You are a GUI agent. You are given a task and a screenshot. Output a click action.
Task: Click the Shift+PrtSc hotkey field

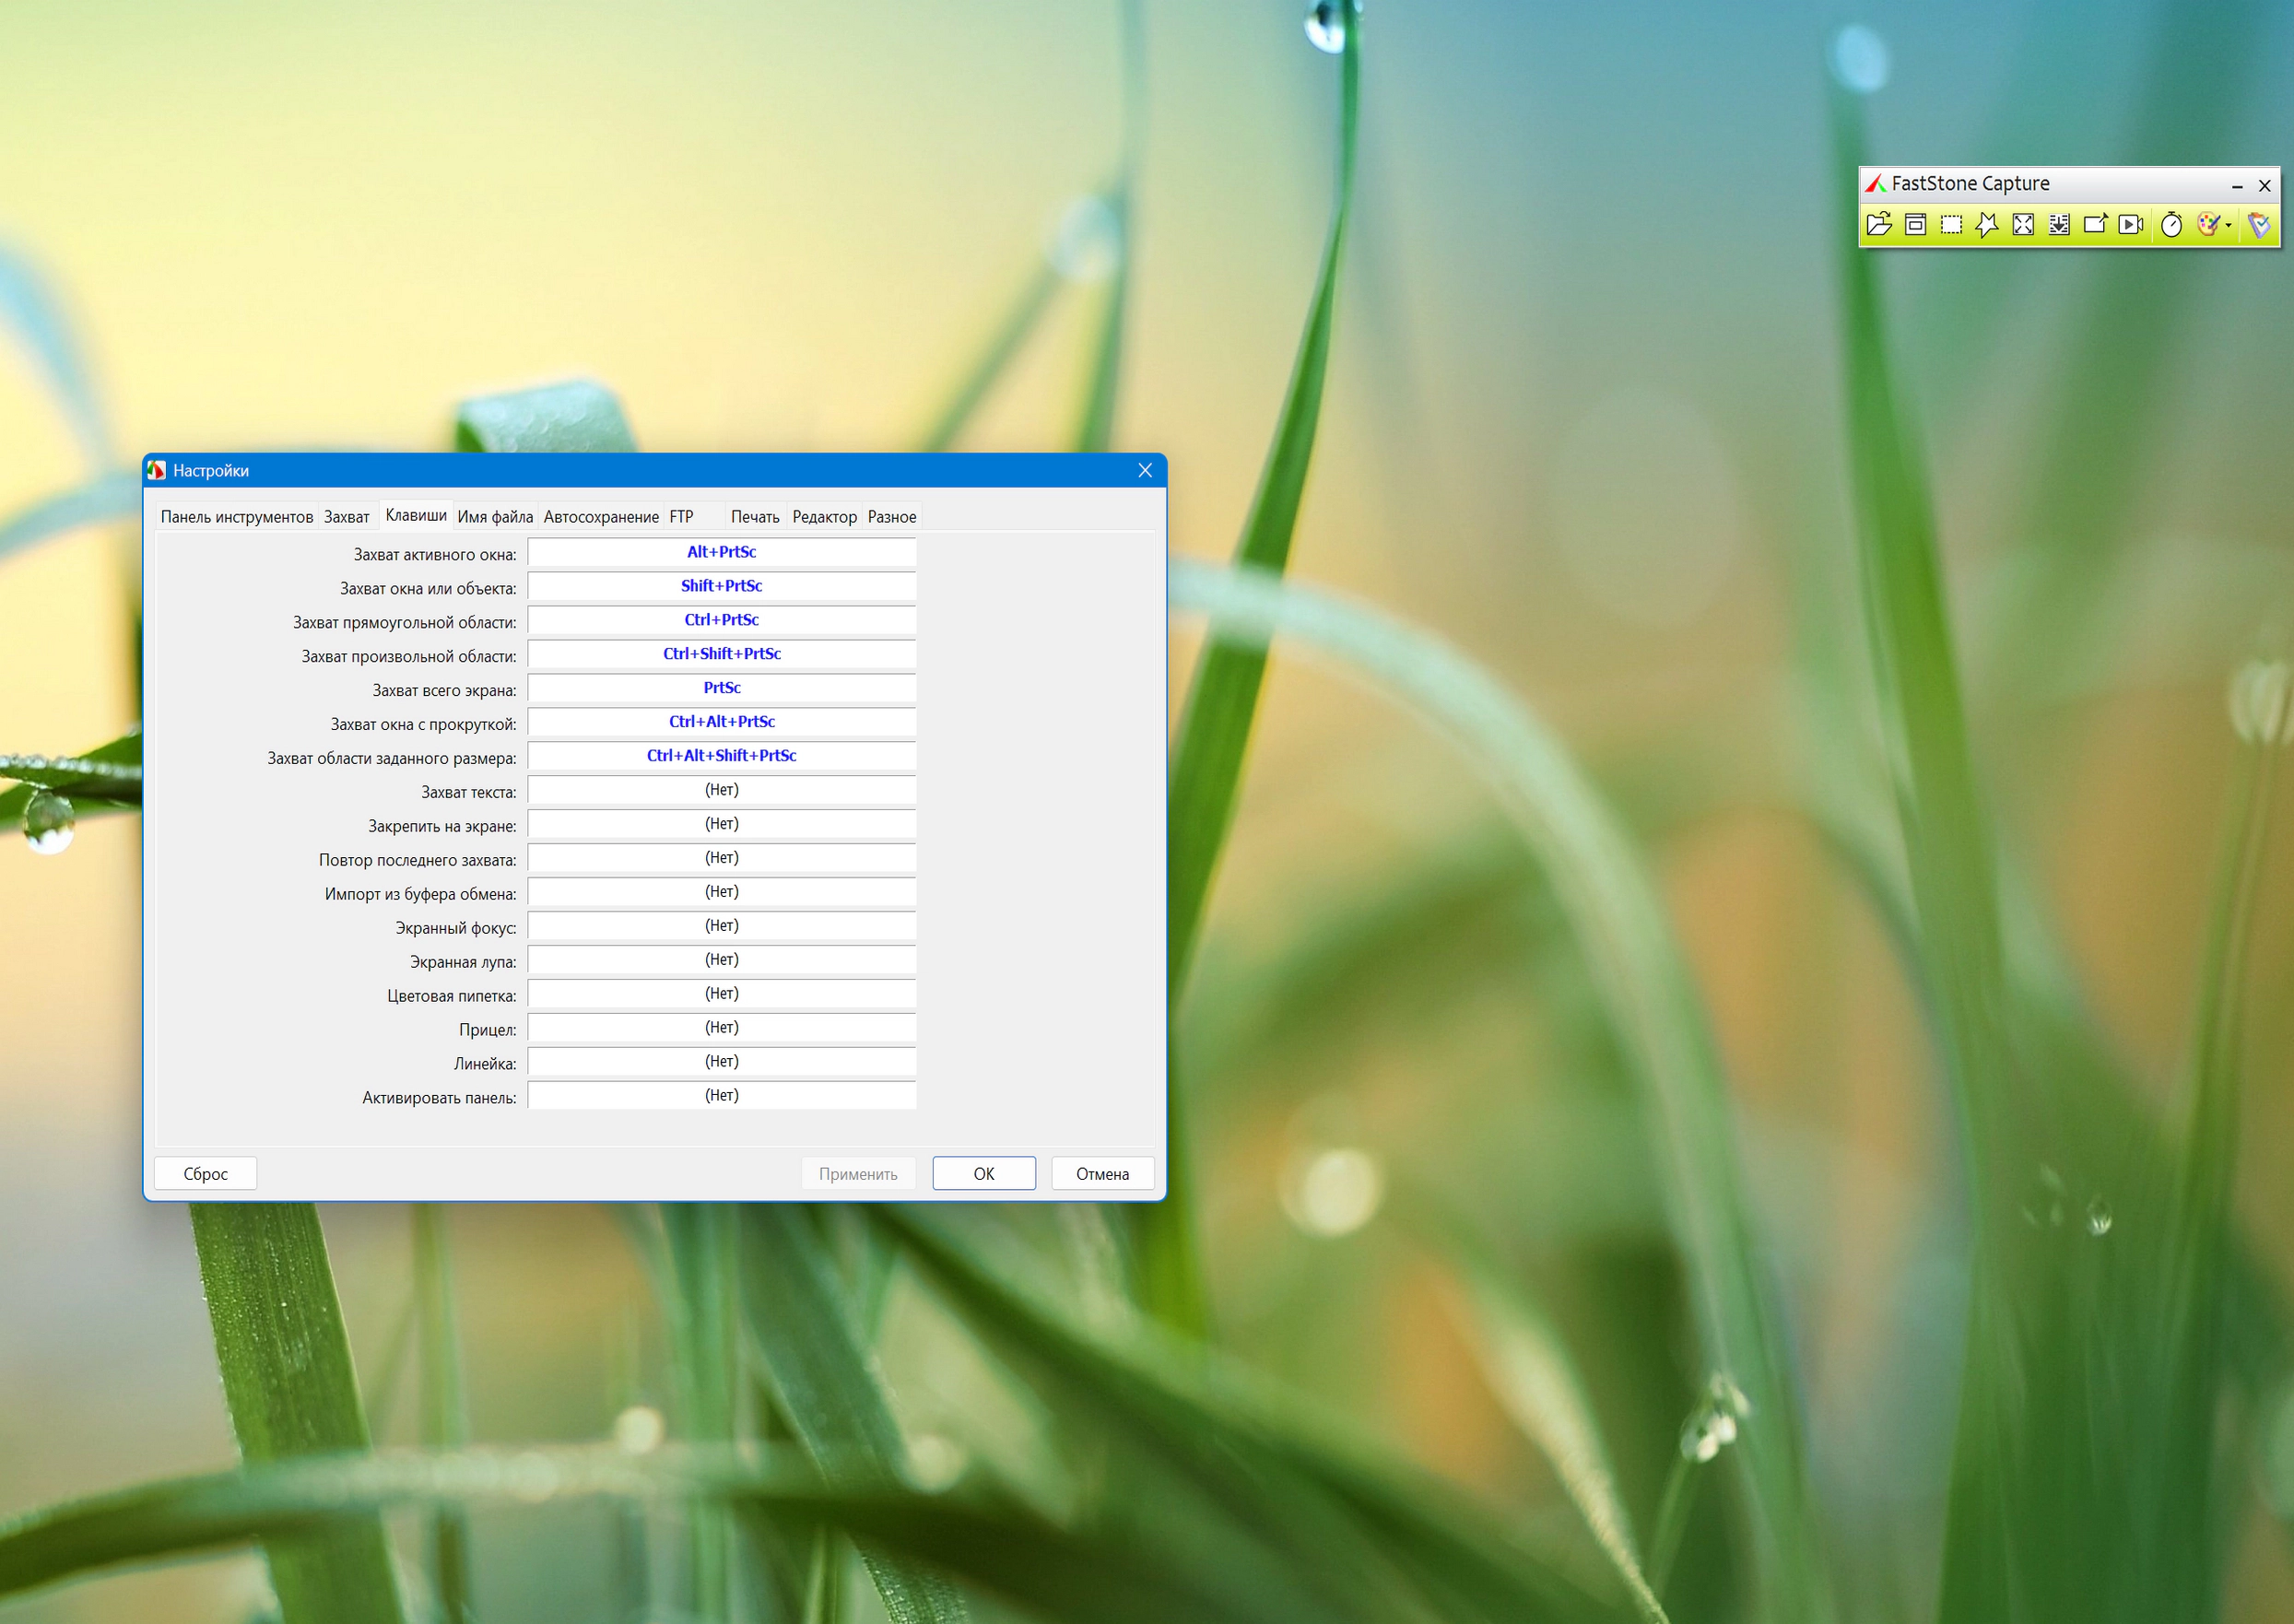click(722, 586)
